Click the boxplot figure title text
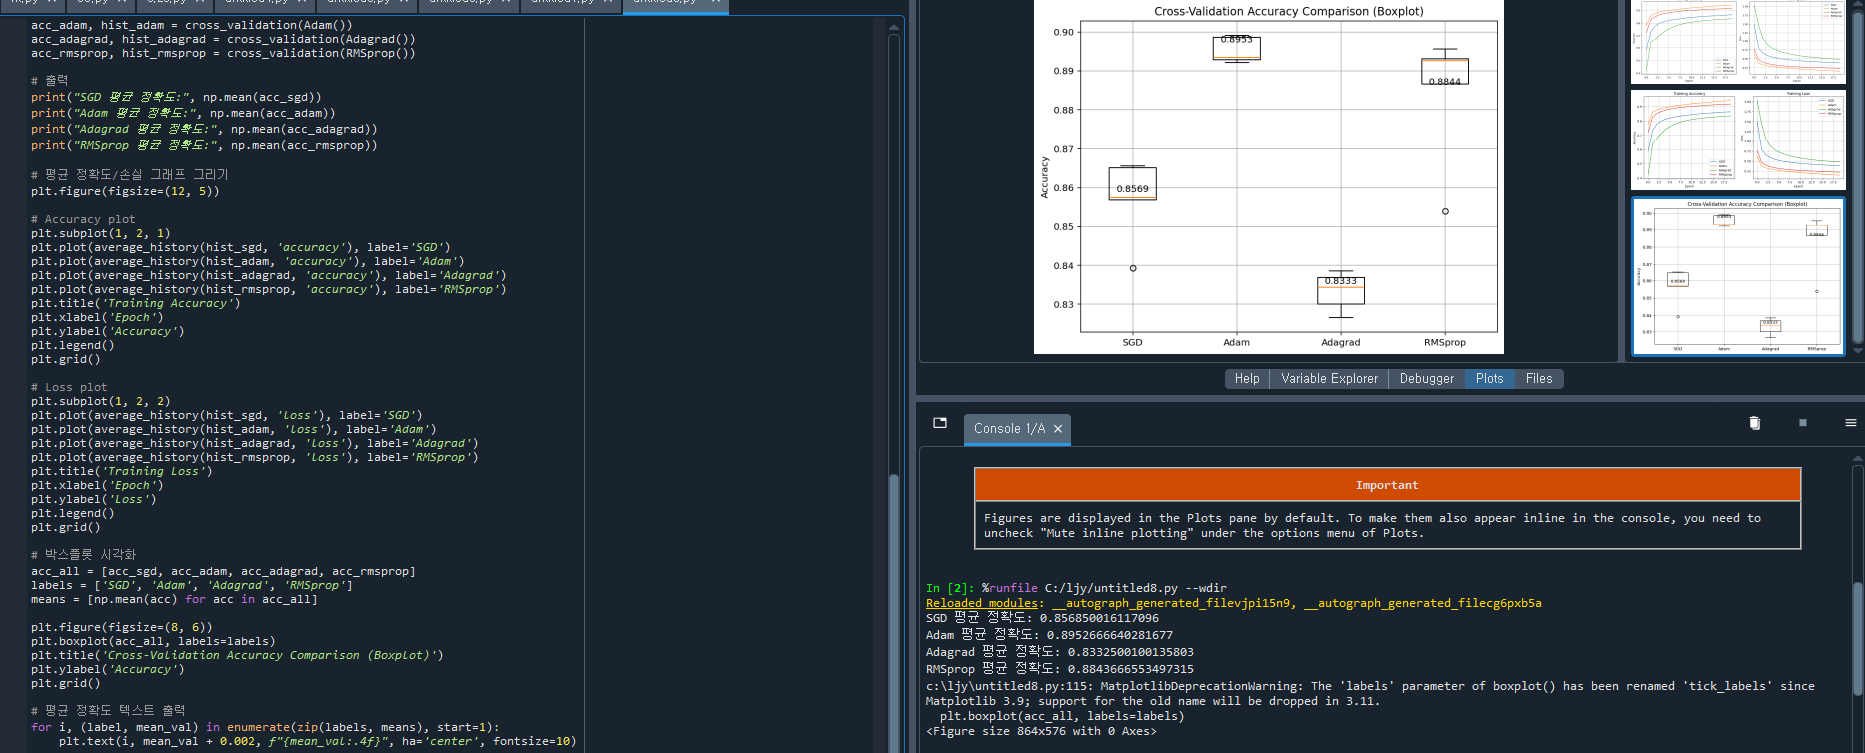1865x753 pixels. click(x=1289, y=11)
